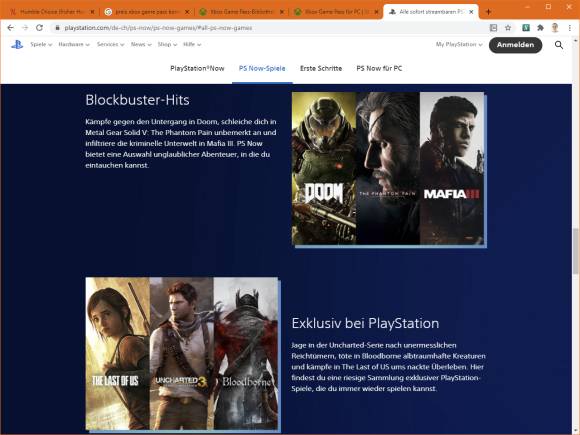
Task: Select the PS Now für PC tab
Action: (379, 68)
